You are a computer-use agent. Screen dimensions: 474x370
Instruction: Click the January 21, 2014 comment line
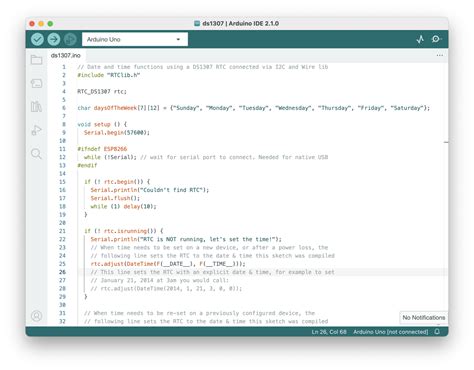(x=160, y=280)
